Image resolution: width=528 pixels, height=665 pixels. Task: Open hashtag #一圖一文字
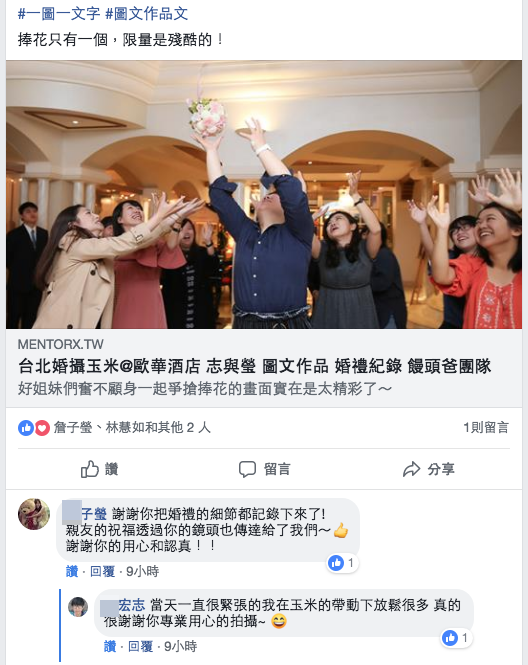(x=59, y=14)
